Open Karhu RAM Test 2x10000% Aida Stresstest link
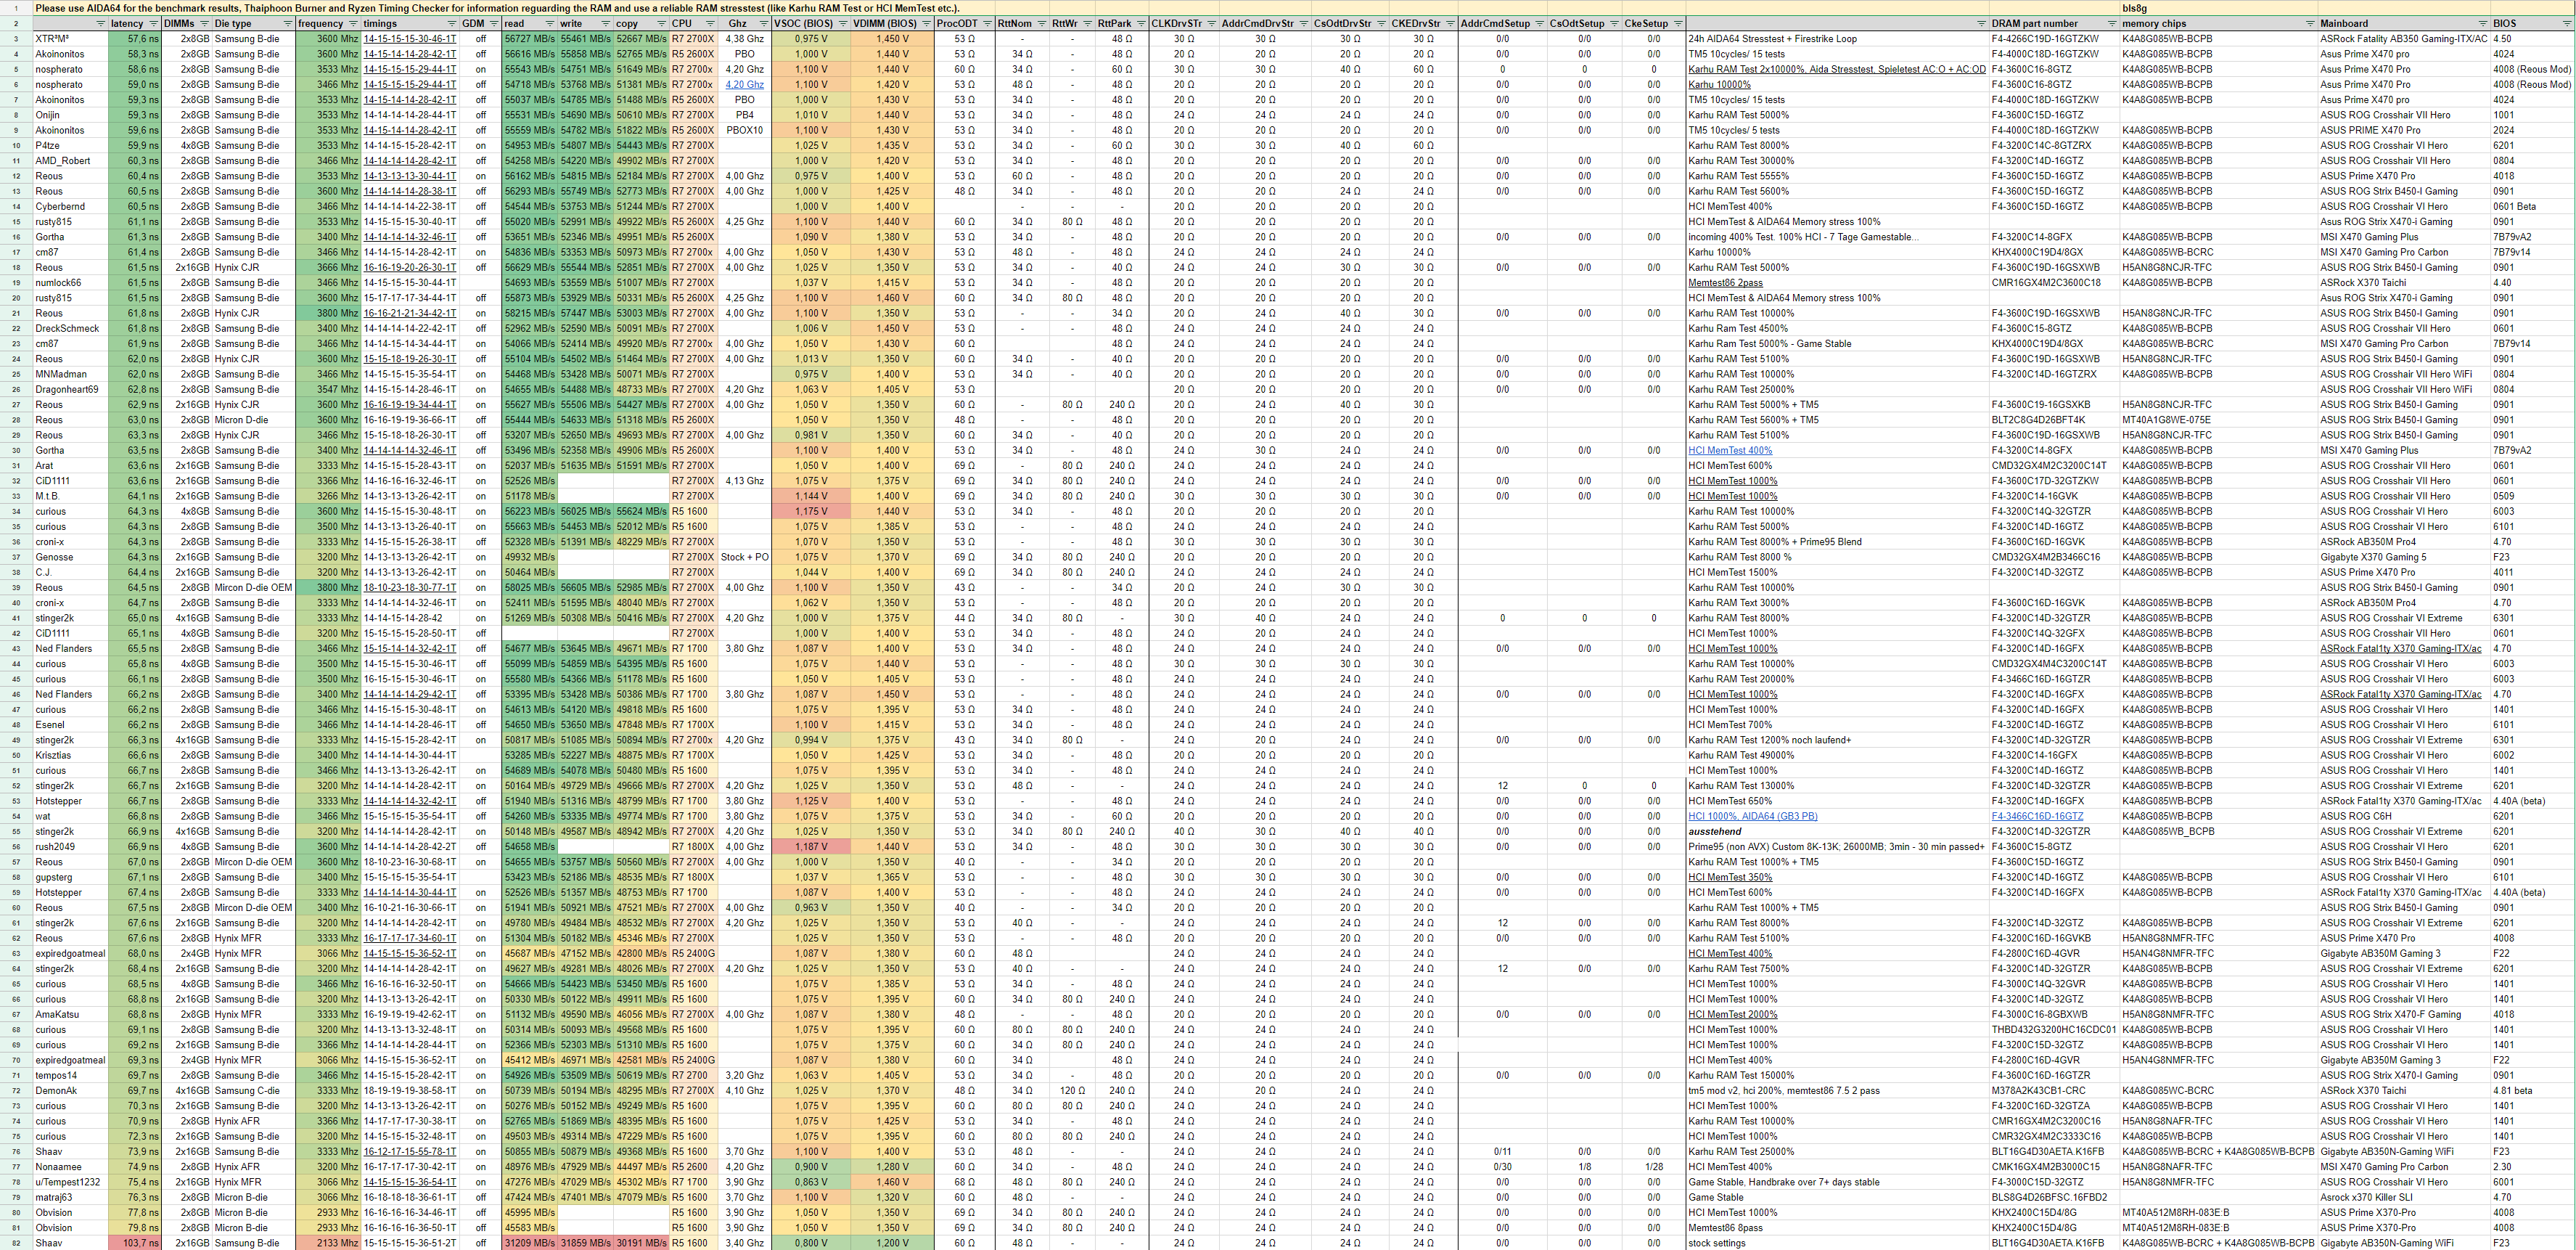The image size is (2576, 1250). pos(1837,69)
